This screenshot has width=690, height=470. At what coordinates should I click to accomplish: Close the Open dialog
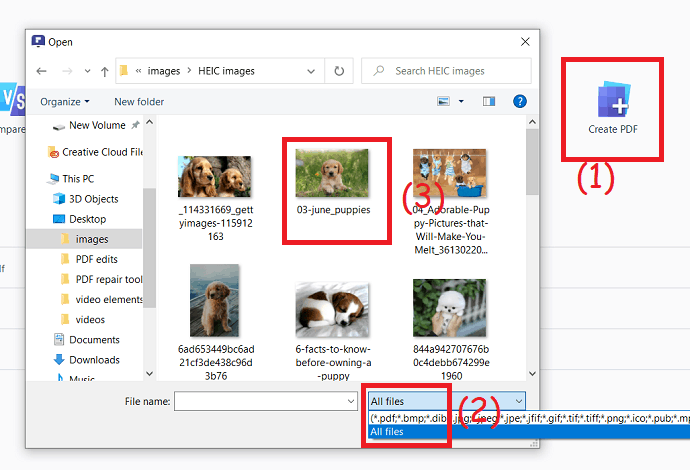[x=525, y=42]
